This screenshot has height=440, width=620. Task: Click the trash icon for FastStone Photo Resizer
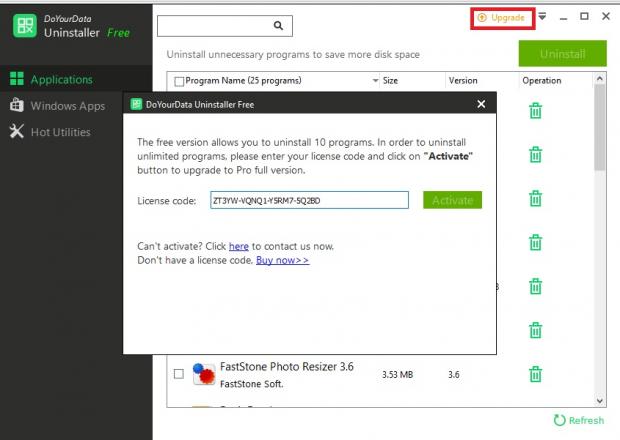535,374
